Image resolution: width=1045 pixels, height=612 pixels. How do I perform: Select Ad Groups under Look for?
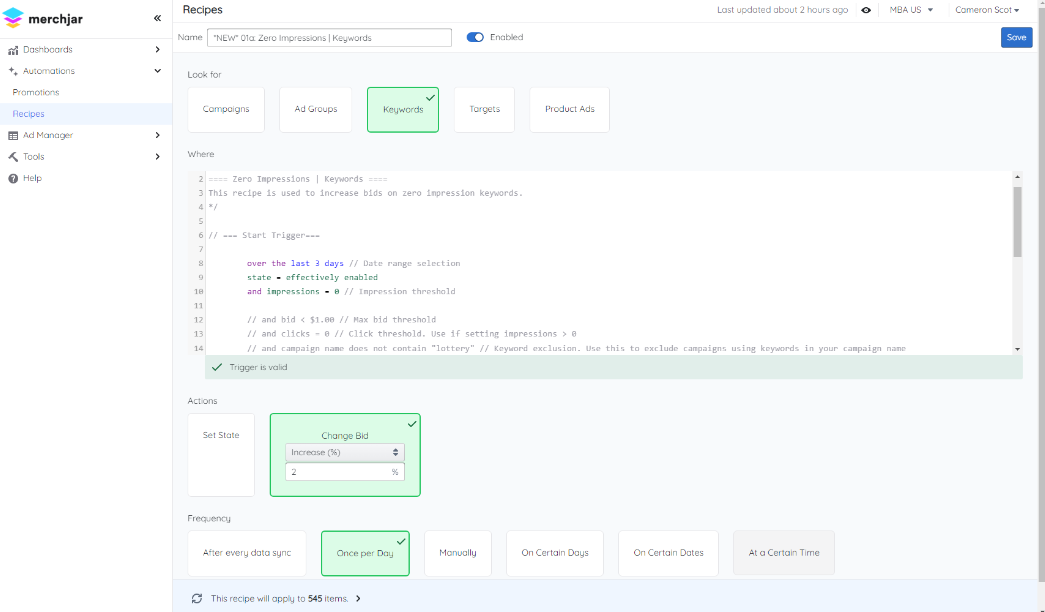(316, 109)
